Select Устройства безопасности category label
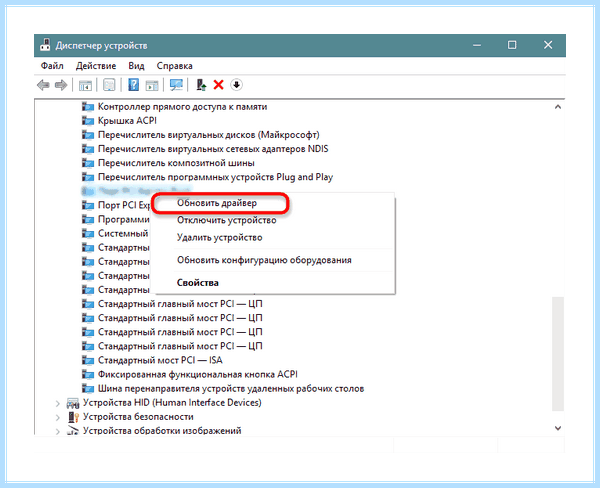The image size is (600, 488). (x=138, y=416)
